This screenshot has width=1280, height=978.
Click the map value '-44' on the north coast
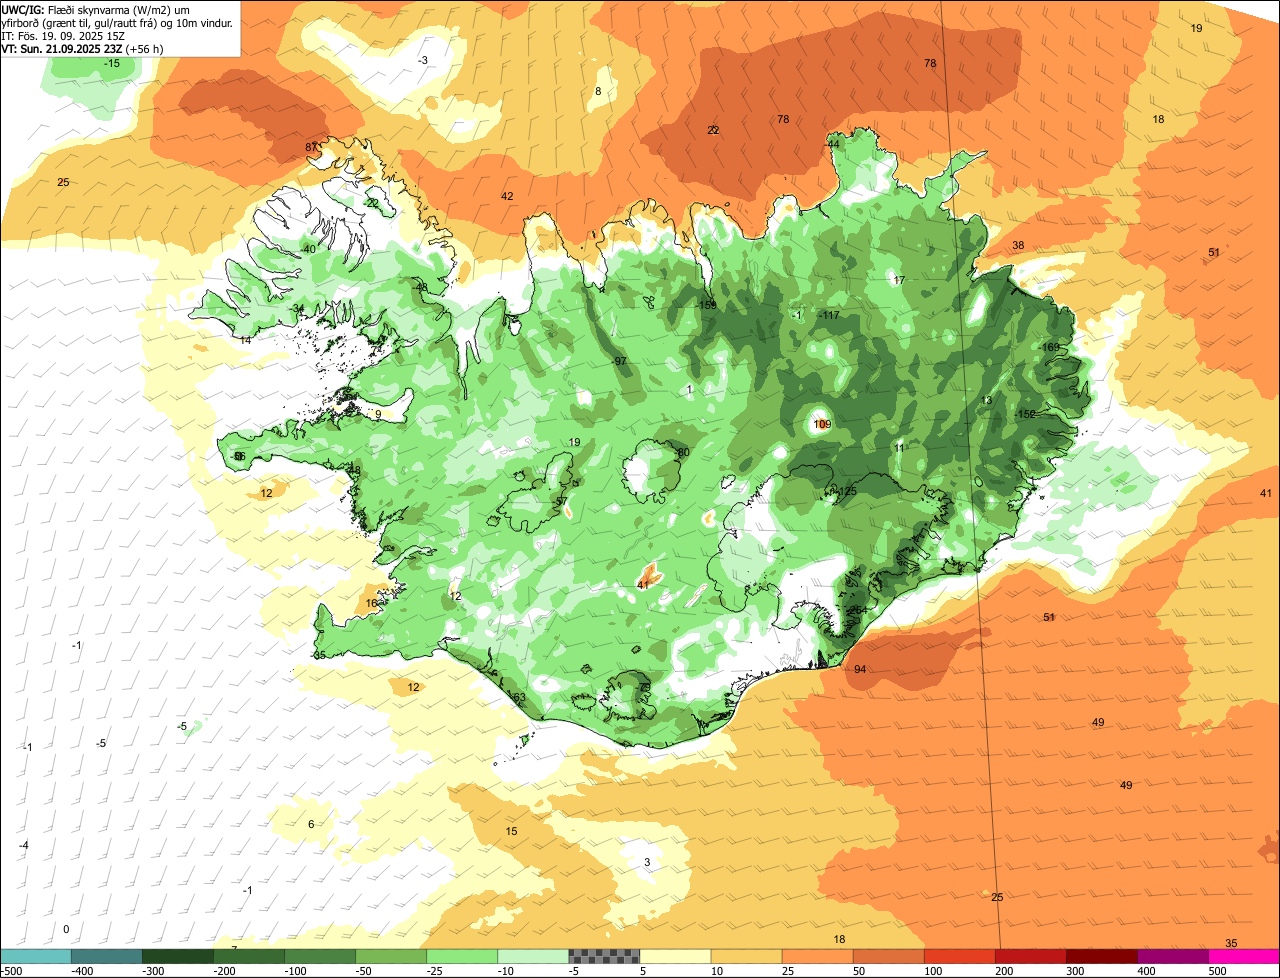pyautogui.click(x=832, y=144)
